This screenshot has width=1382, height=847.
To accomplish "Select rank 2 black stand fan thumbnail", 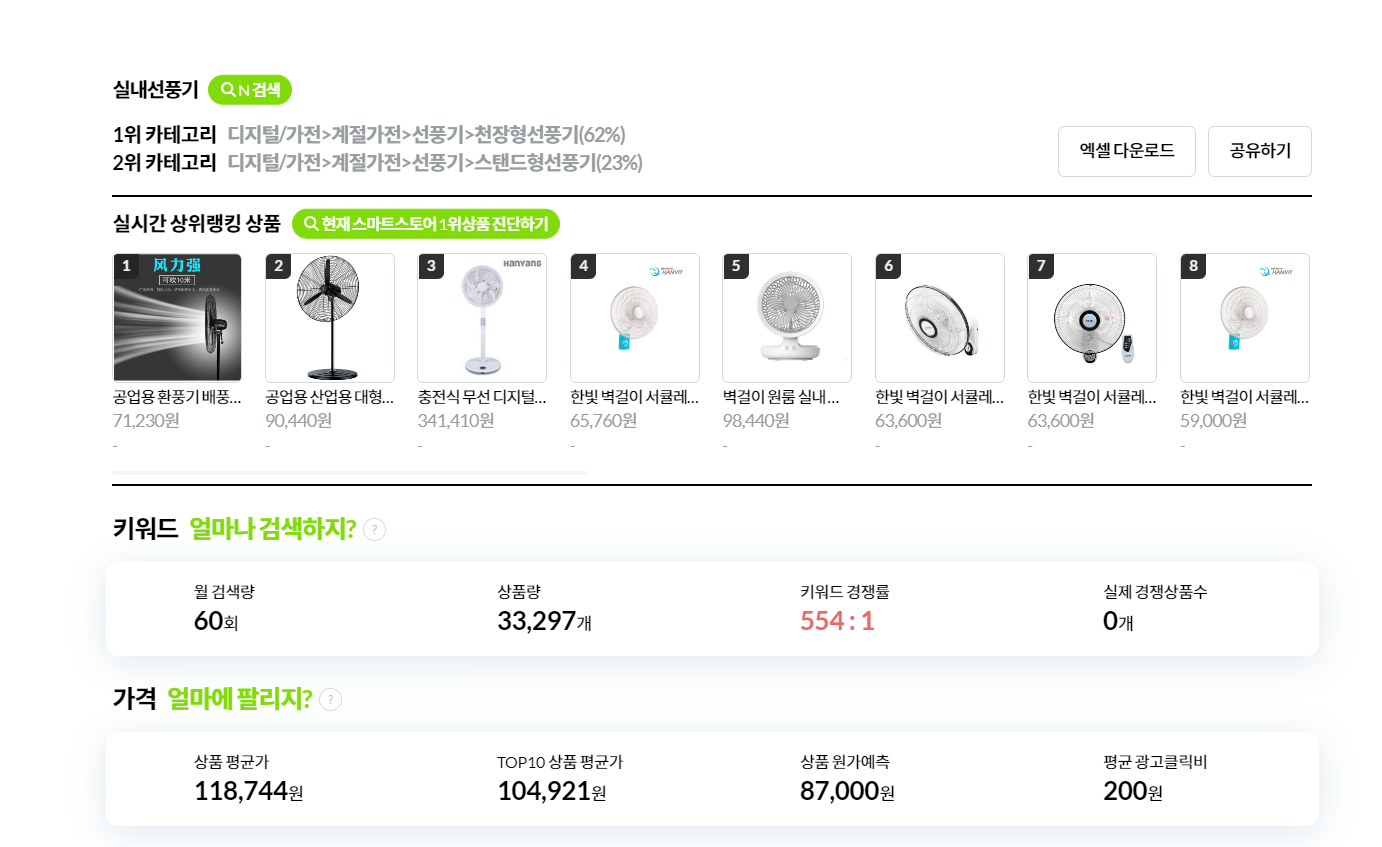I will point(330,318).
